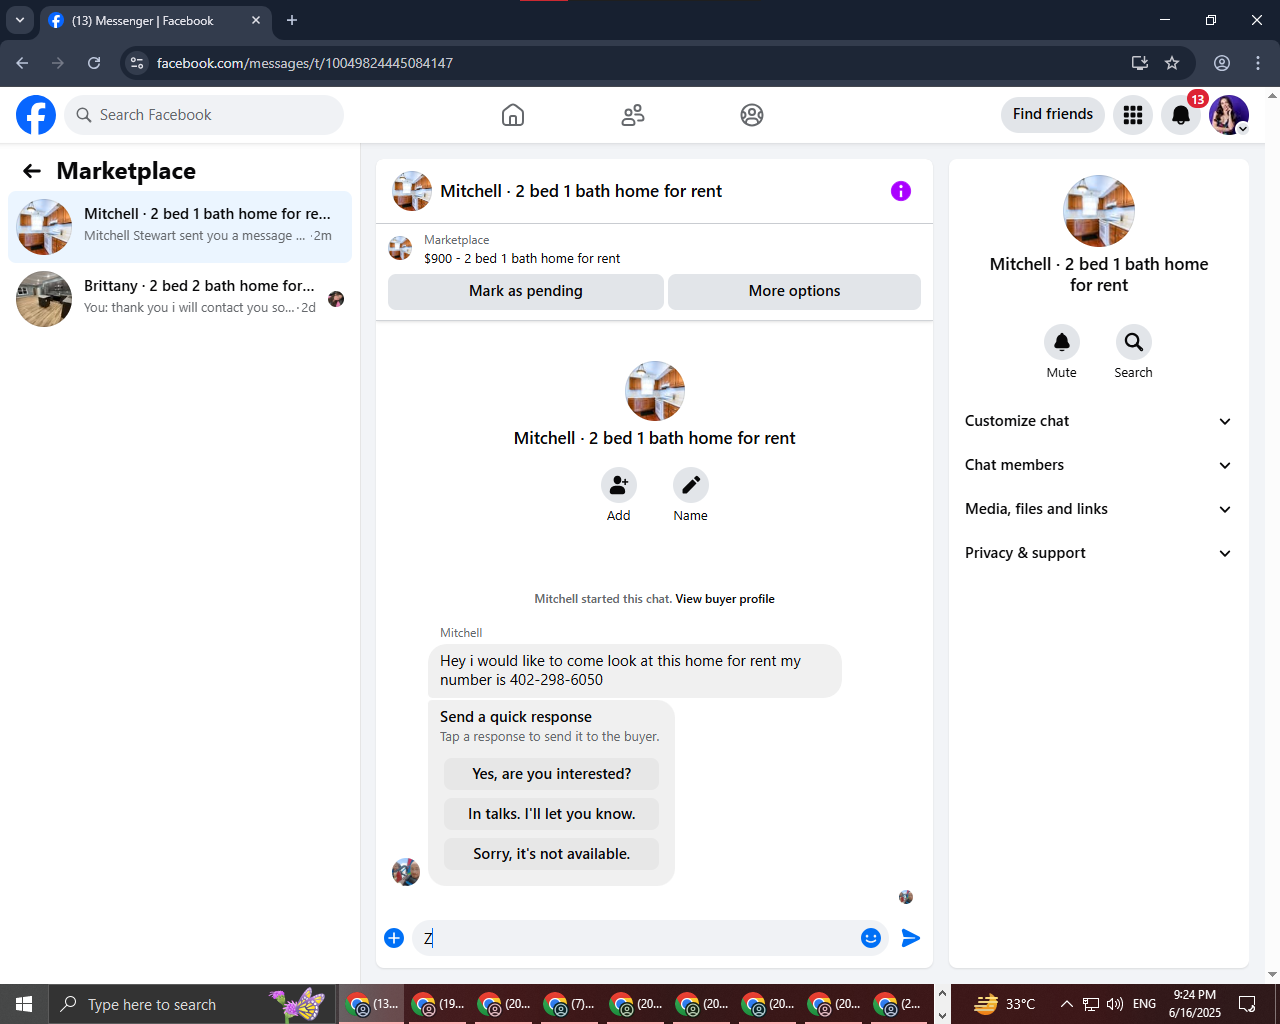Open the Chrome taskbar window labeled (7)...

[570, 1004]
